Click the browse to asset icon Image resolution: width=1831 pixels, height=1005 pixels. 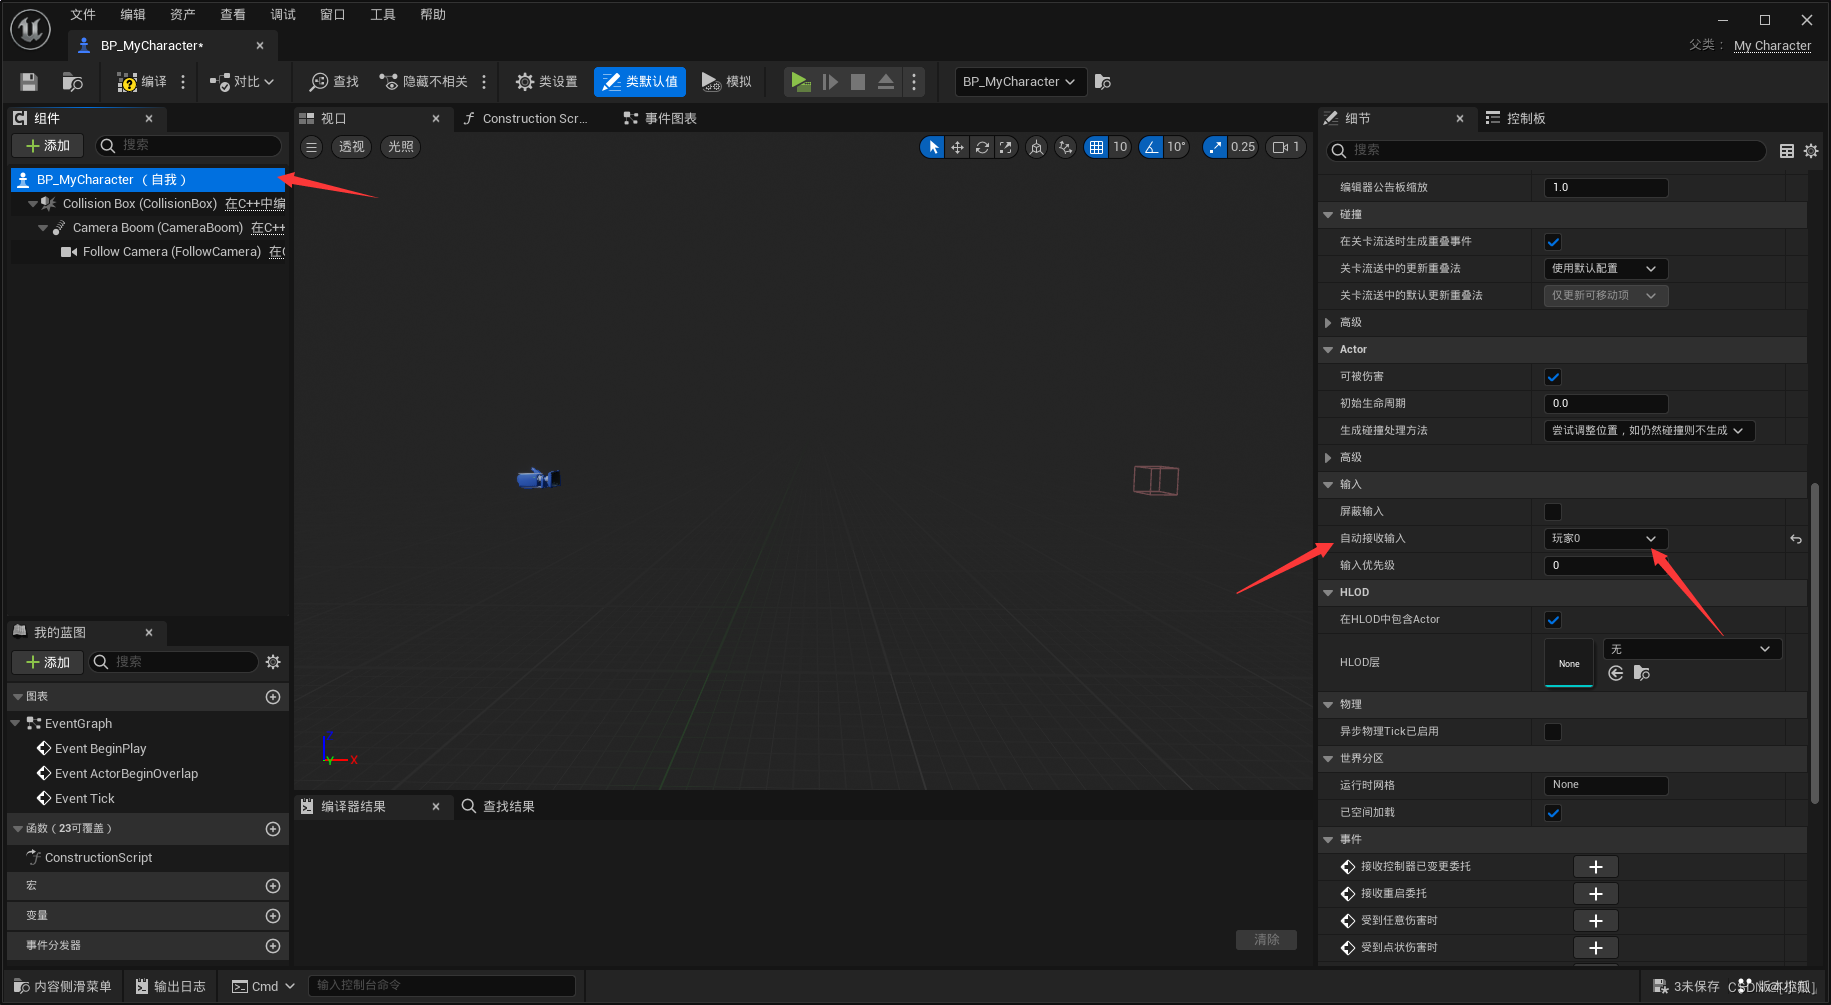72,82
